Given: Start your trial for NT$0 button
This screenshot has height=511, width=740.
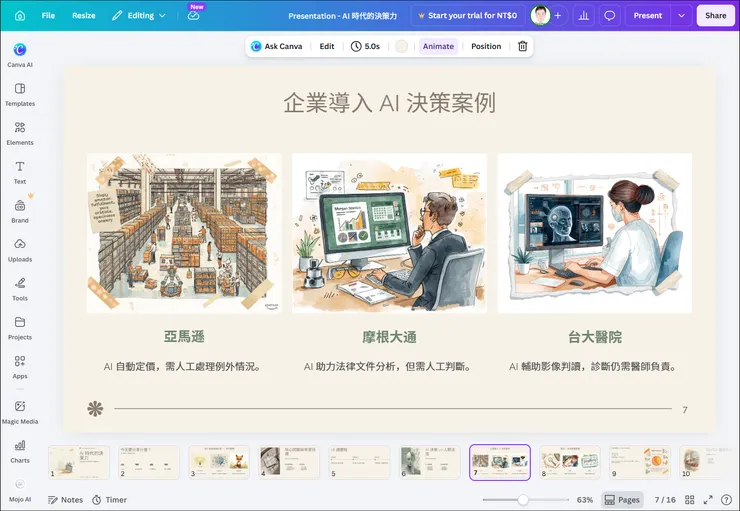Looking at the screenshot, I should point(467,16).
